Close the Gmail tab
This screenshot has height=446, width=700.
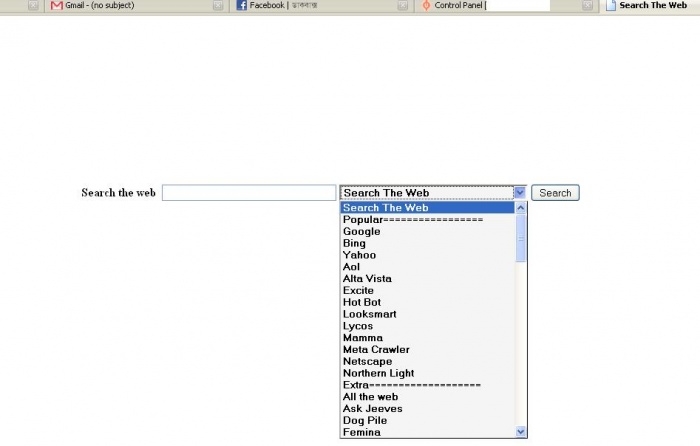point(218,5)
